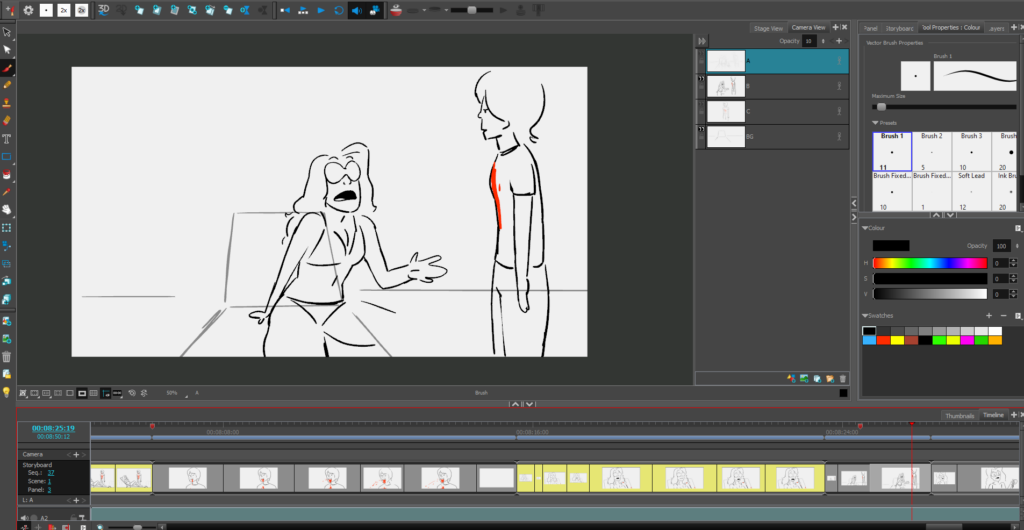Toggle layer C animation icon at right

pos(839,112)
